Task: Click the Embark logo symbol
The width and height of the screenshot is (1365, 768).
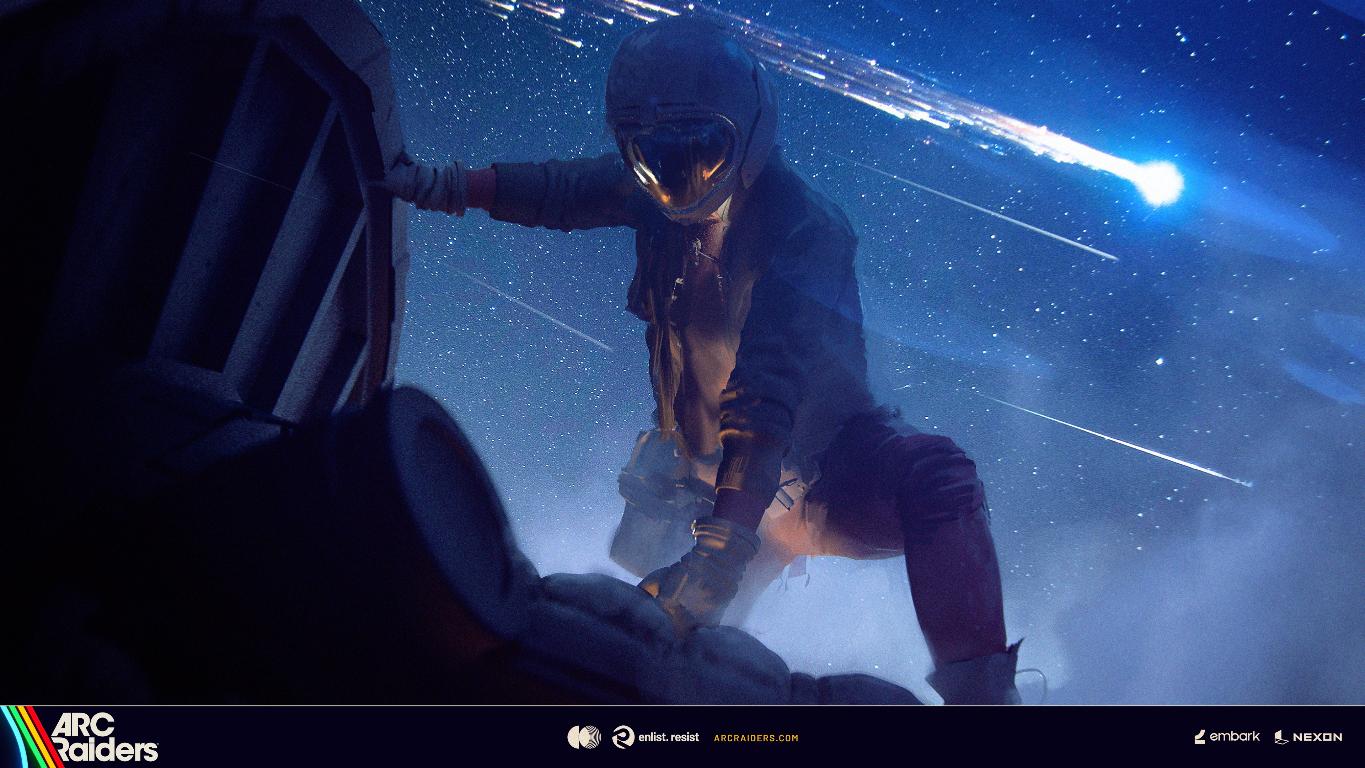Action: pos(1201,737)
